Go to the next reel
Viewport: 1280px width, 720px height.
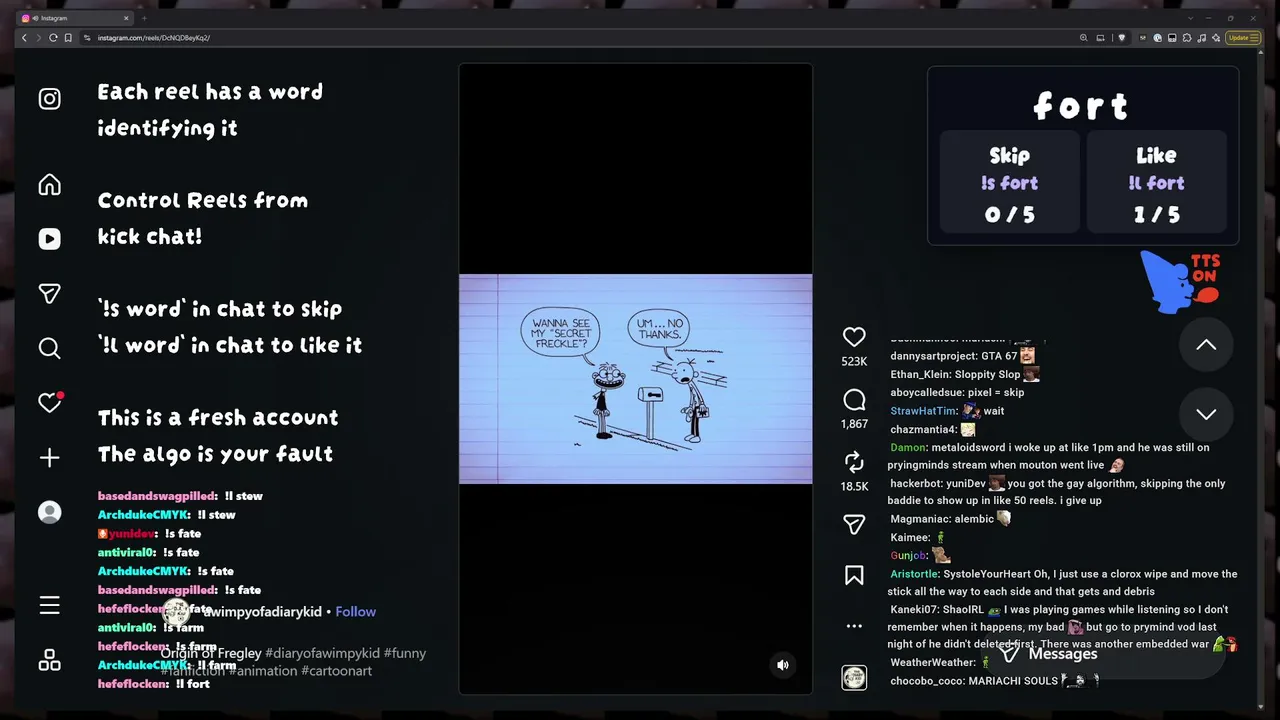click(1206, 414)
